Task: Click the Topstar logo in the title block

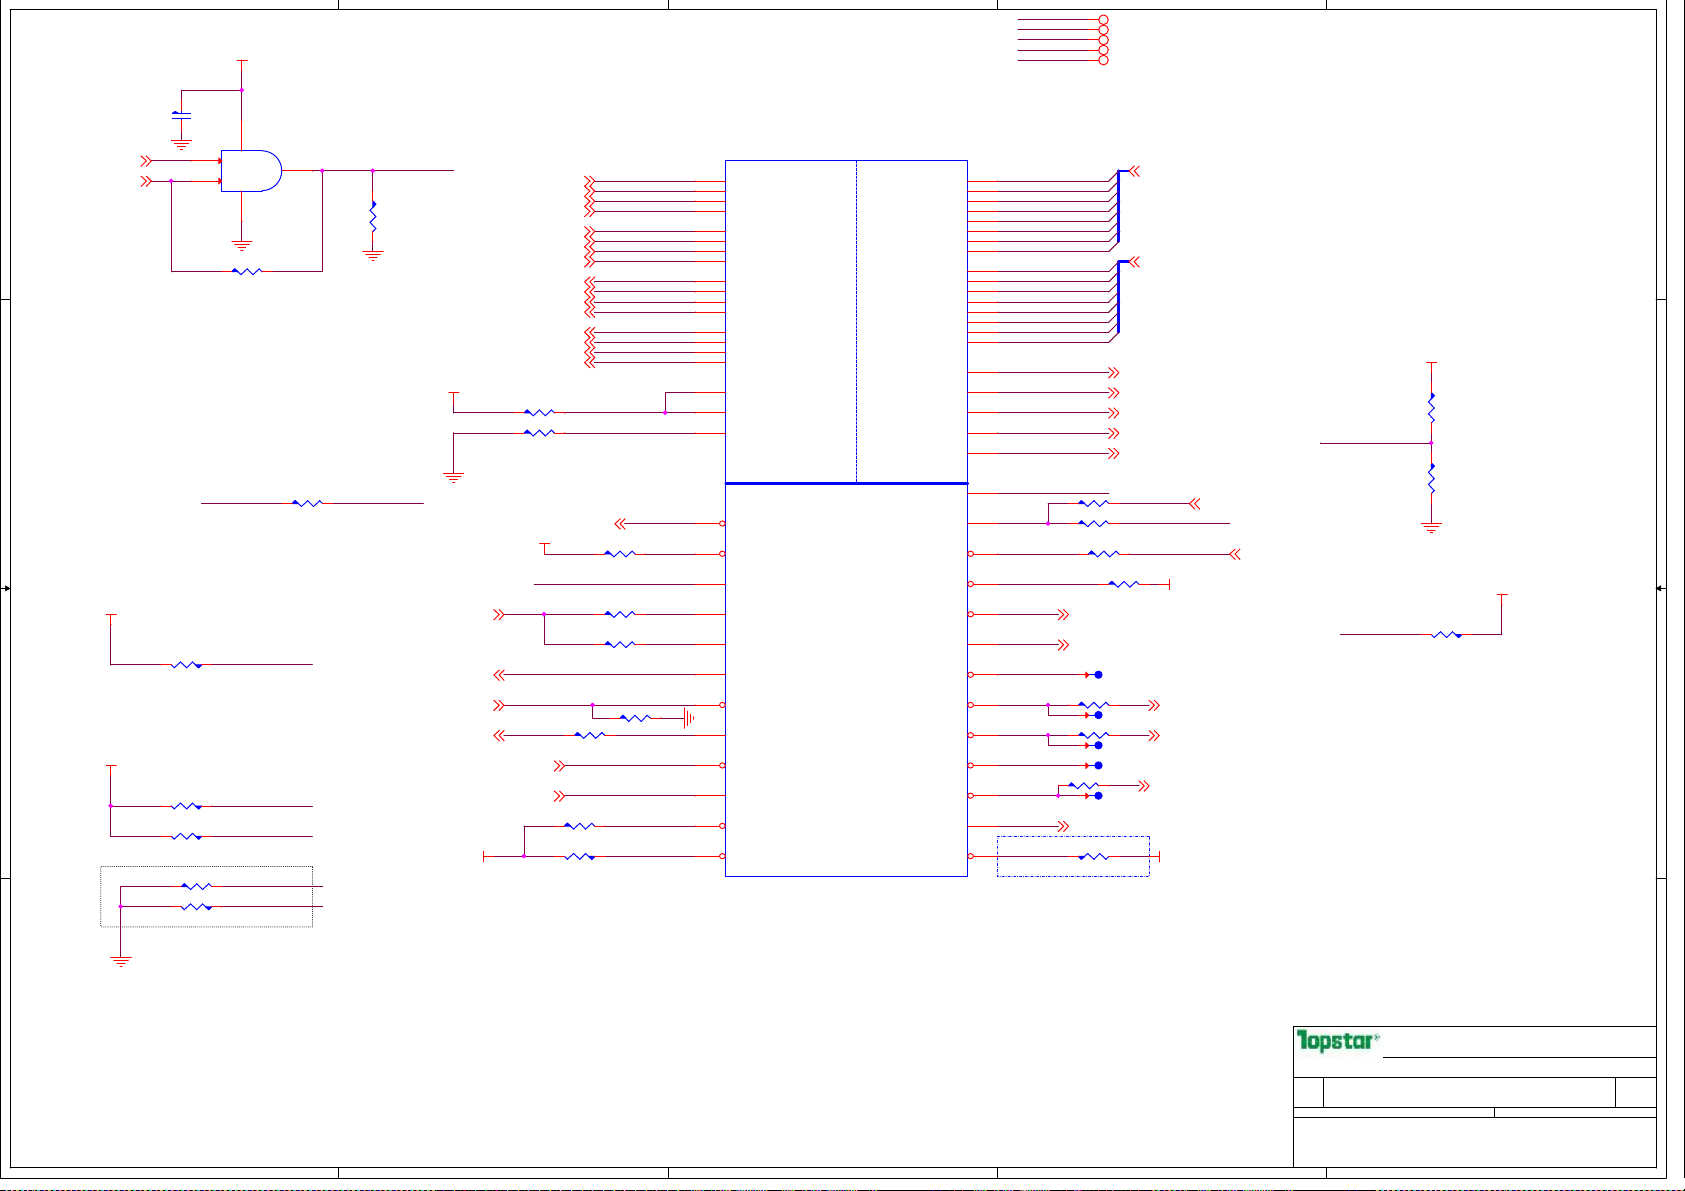Action: pos(1337,1041)
